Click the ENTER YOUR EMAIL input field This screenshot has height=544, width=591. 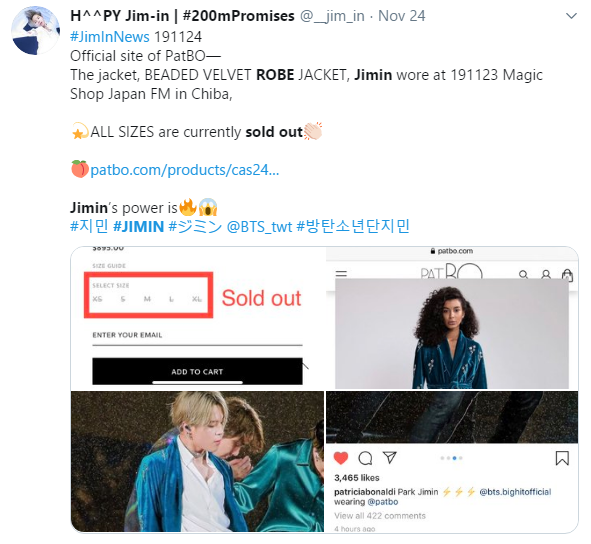point(197,335)
